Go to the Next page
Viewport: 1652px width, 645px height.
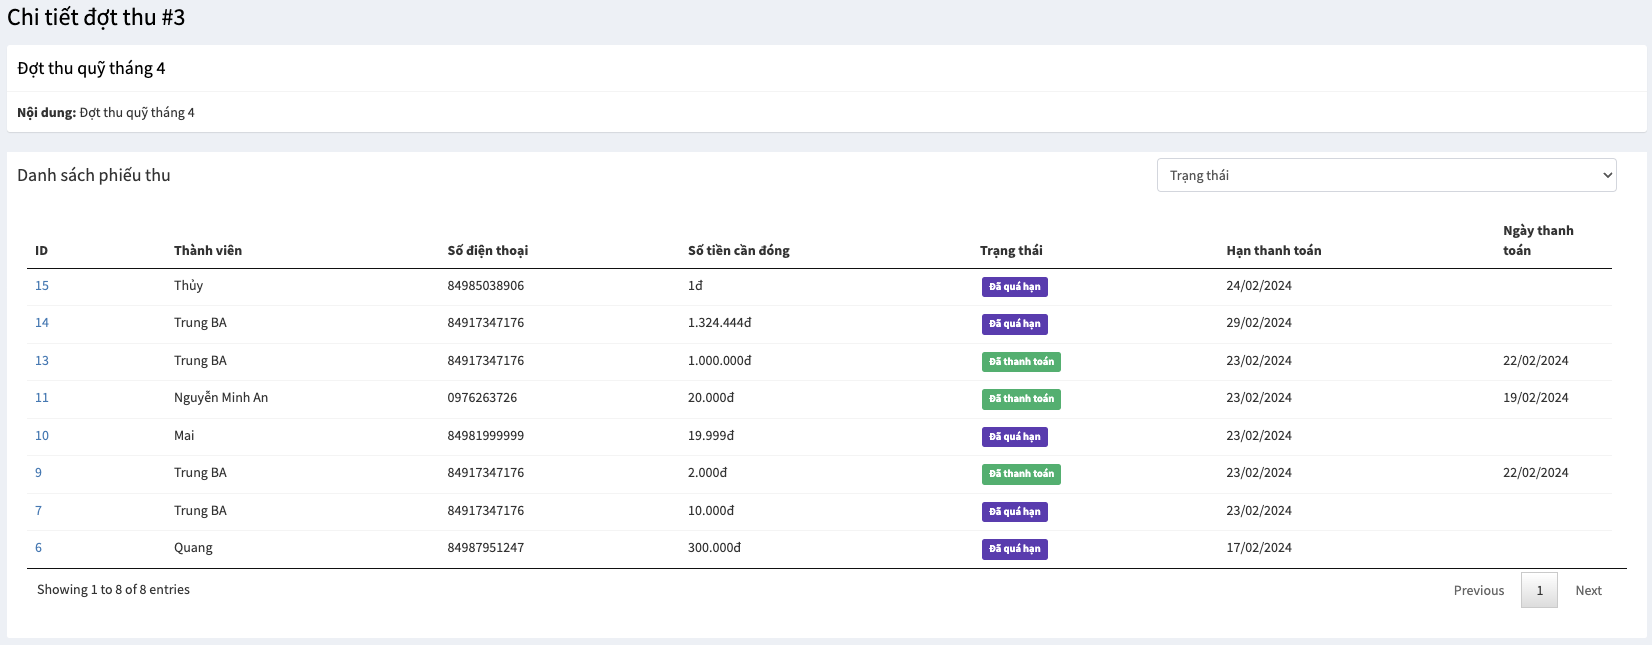(1588, 590)
